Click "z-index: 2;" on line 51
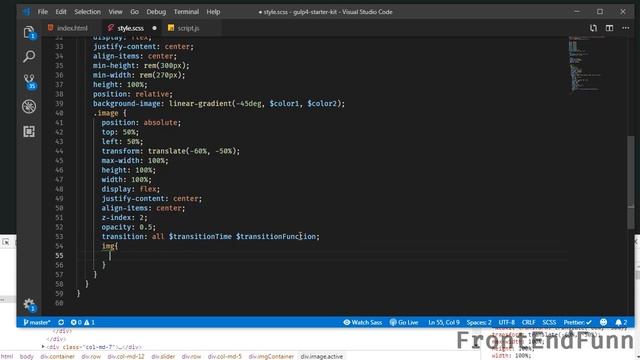The height and width of the screenshot is (360, 640). pos(124,218)
